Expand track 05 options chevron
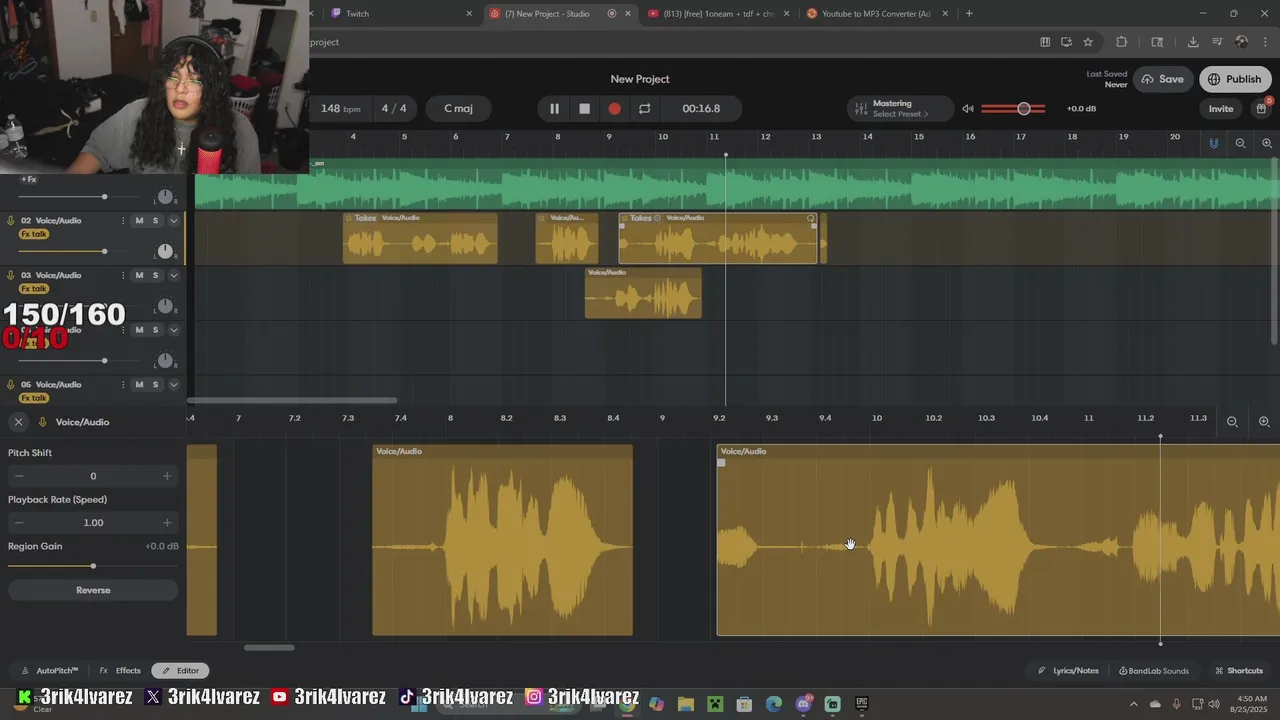 (x=173, y=384)
